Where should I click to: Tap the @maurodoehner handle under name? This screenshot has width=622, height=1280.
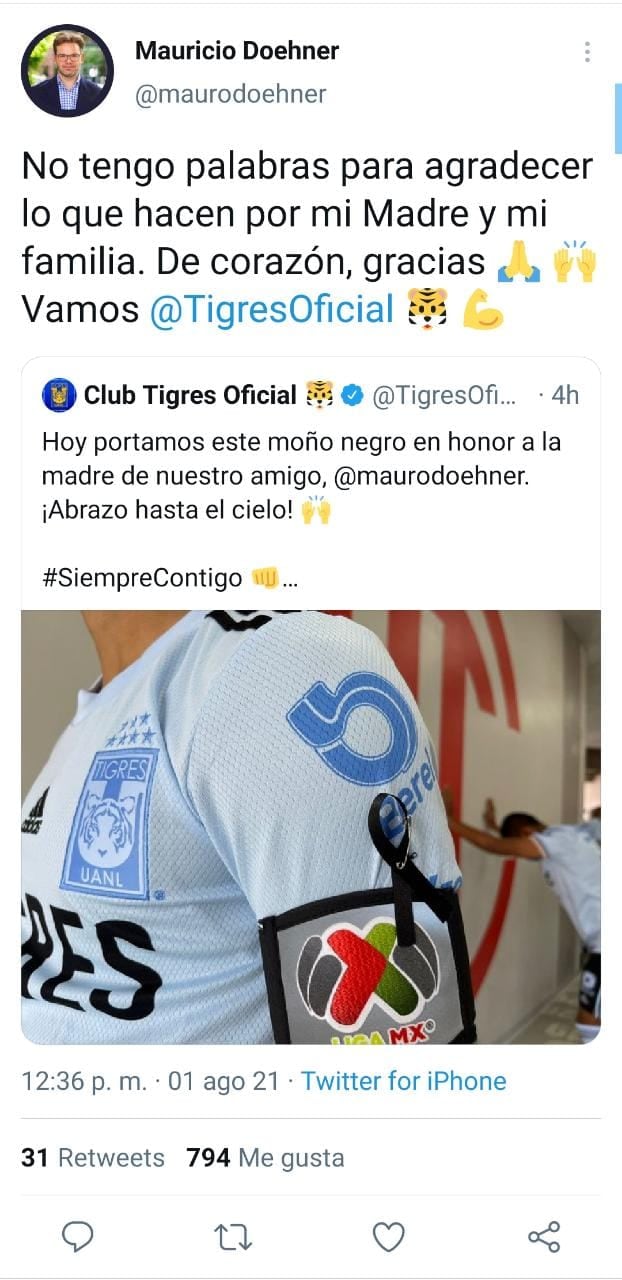click(229, 94)
